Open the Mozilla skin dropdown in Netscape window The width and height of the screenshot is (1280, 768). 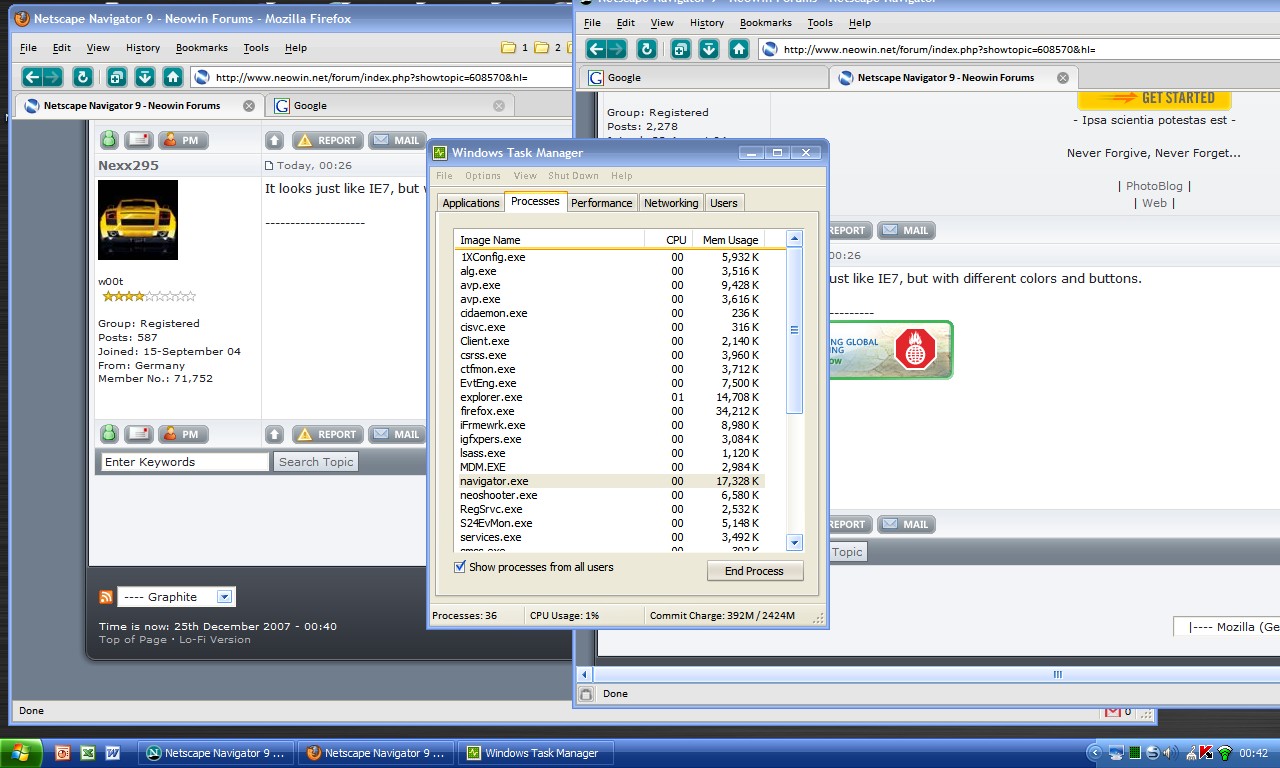(1227, 627)
